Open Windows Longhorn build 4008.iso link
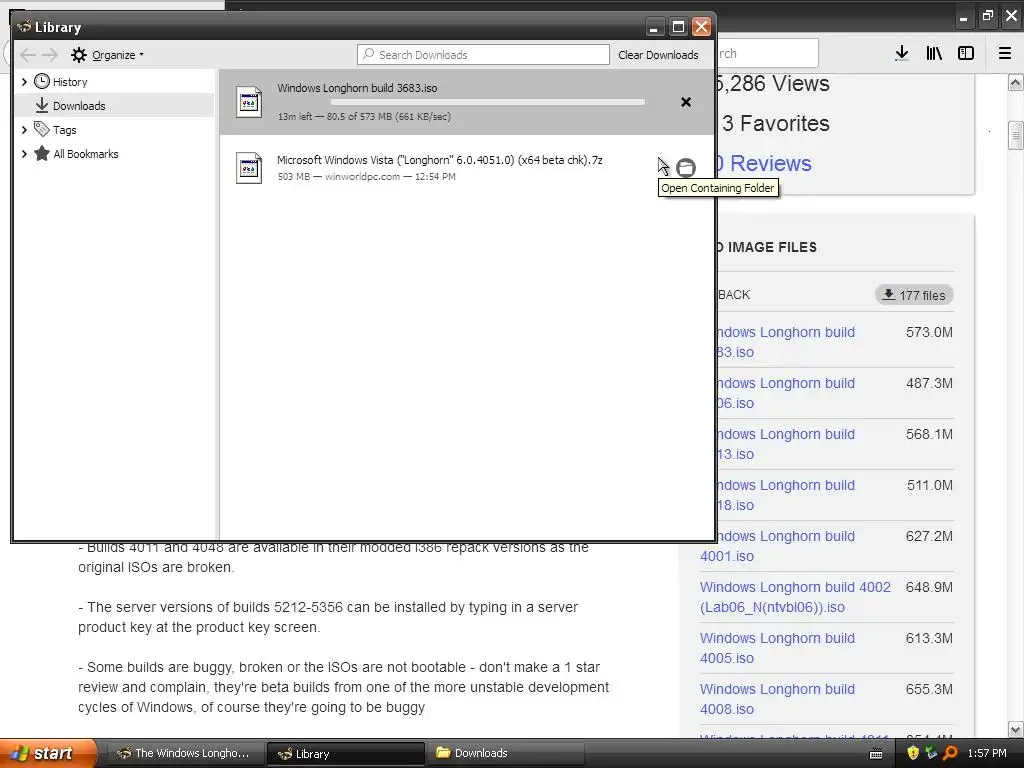The width and height of the screenshot is (1024, 768). click(777, 699)
